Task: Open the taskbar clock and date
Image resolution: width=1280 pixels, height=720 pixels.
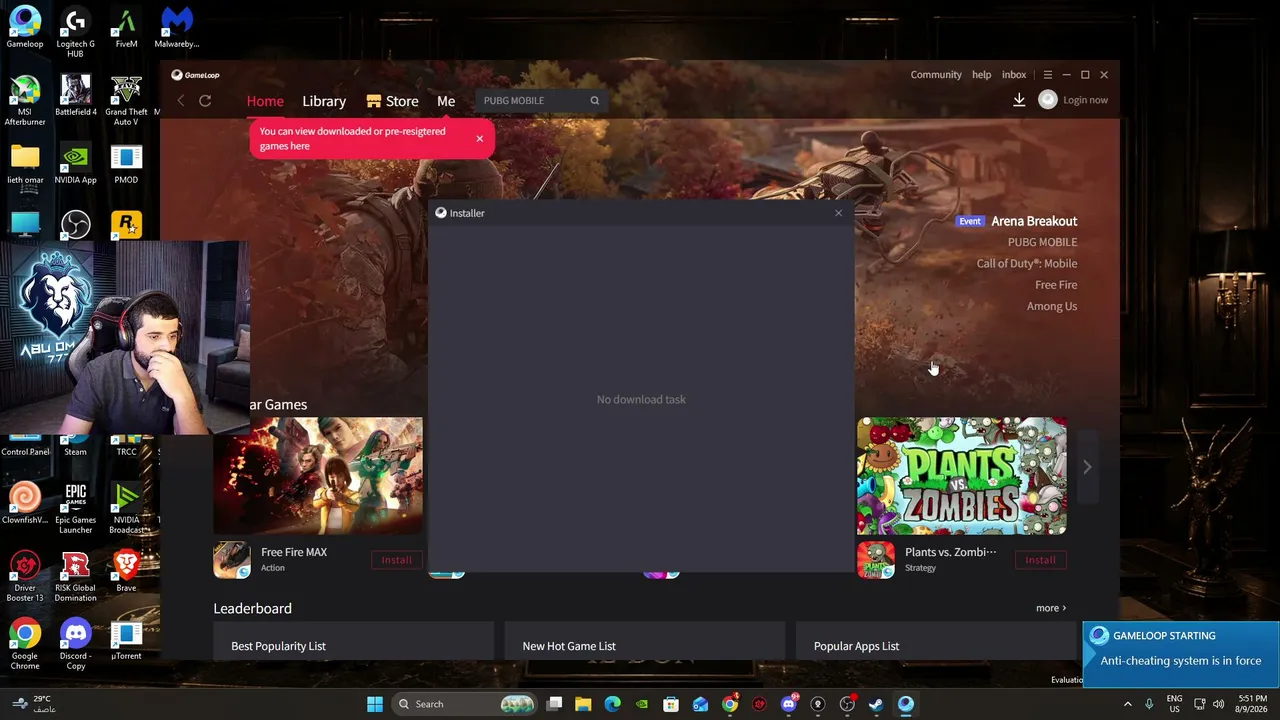Action: (x=1252, y=704)
